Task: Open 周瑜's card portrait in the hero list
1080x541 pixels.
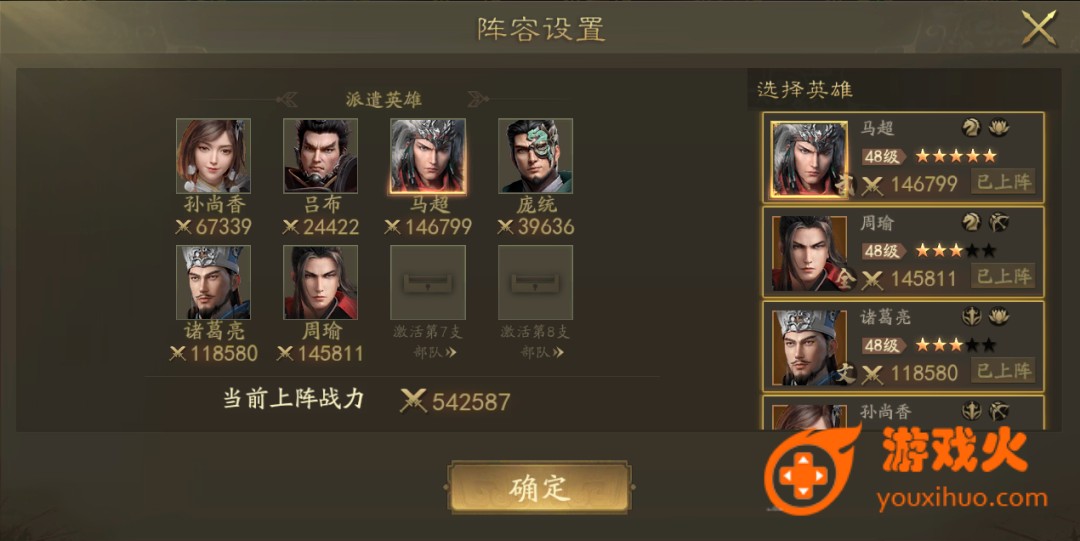Action: (809, 254)
